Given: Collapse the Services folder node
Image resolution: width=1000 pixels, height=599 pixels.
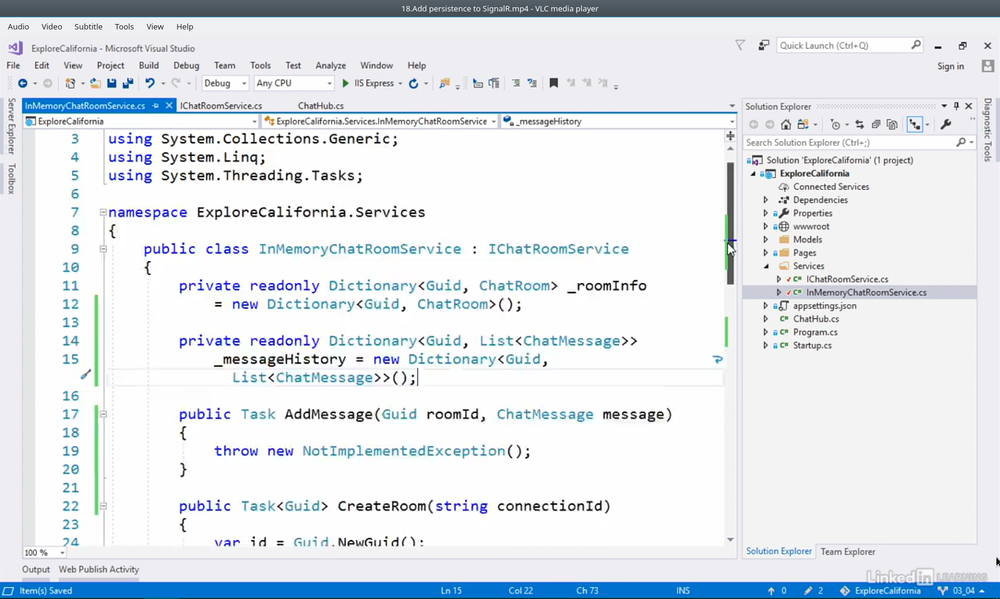Looking at the screenshot, I should point(766,266).
